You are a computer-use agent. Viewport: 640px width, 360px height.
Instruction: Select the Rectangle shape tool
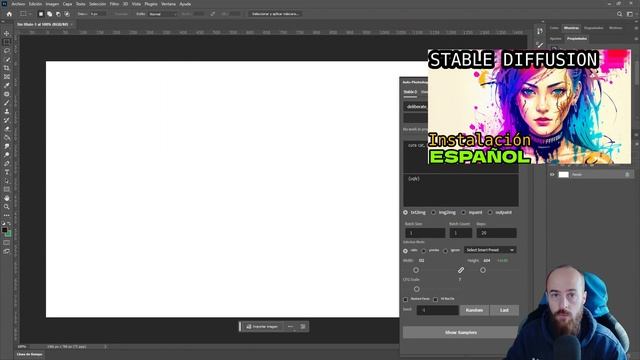(x=7, y=189)
